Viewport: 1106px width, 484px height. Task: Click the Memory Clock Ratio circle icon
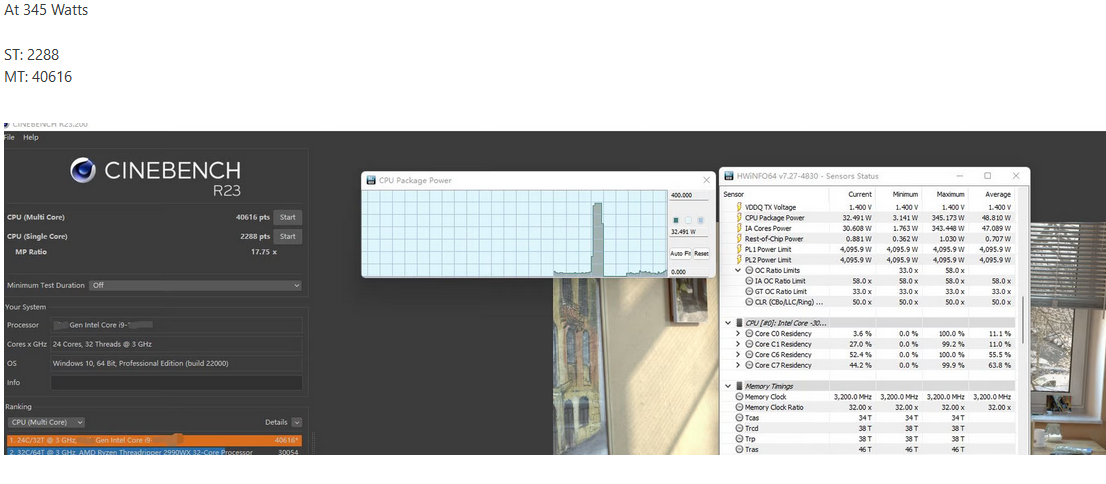pyautogui.click(x=739, y=407)
